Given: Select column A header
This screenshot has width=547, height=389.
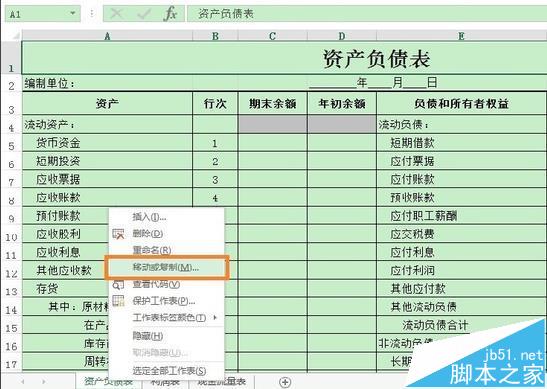Looking at the screenshot, I should [x=107, y=36].
